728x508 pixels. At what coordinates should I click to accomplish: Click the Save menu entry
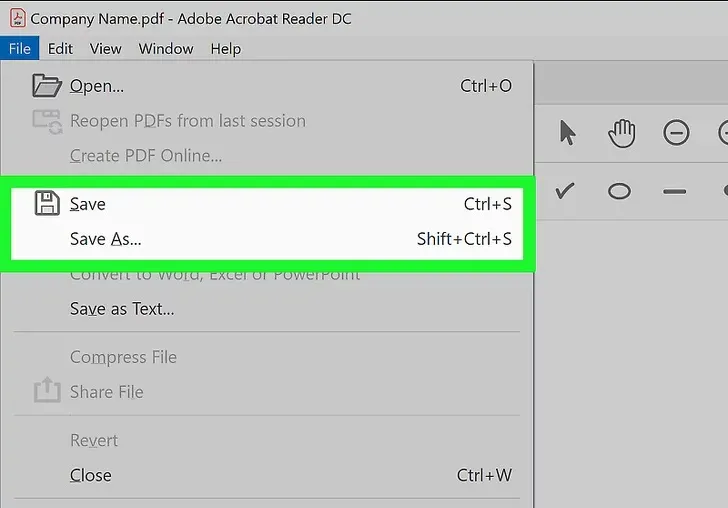267,204
